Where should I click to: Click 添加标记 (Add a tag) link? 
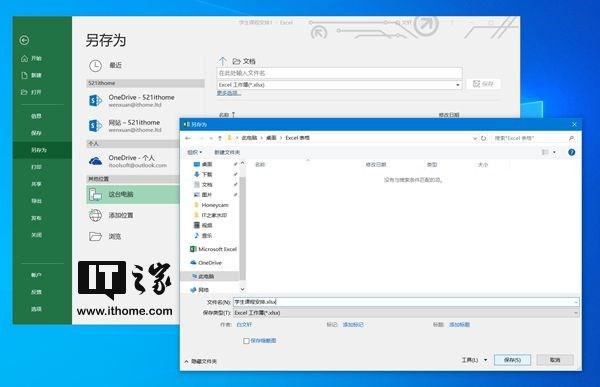click(353, 325)
